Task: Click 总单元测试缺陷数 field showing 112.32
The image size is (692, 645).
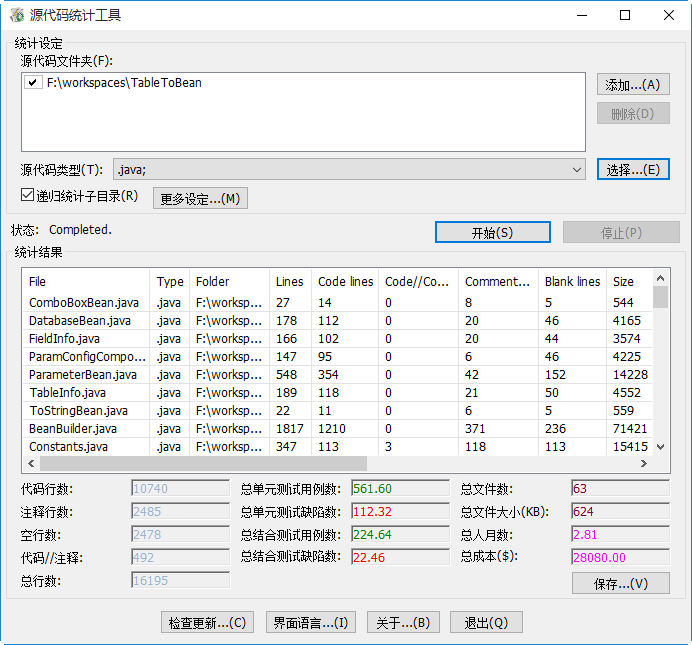Action: point(400,511)
